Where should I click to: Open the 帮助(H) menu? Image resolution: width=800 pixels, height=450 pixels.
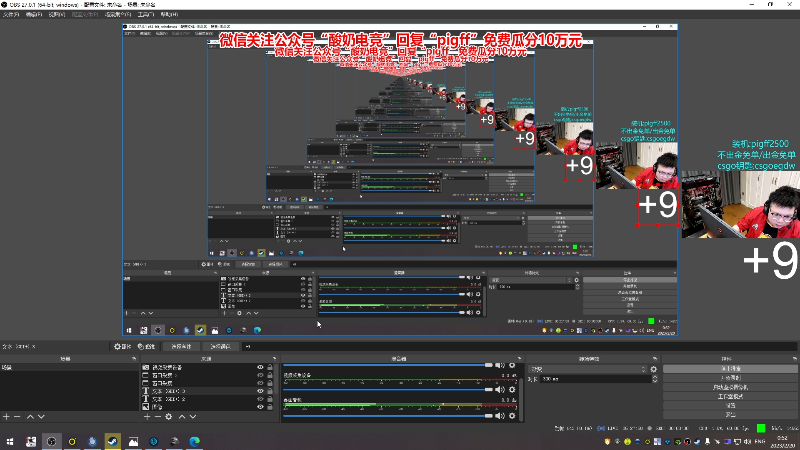pyautogui.click(x=169, y=15)
